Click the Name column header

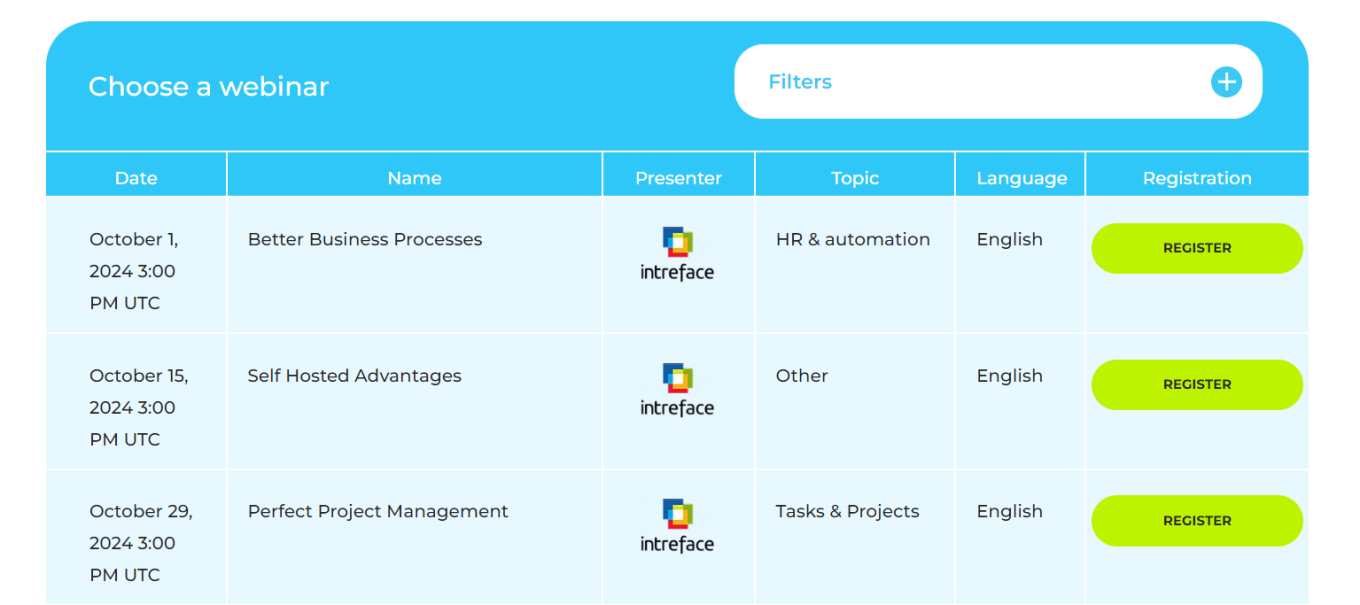414,177
